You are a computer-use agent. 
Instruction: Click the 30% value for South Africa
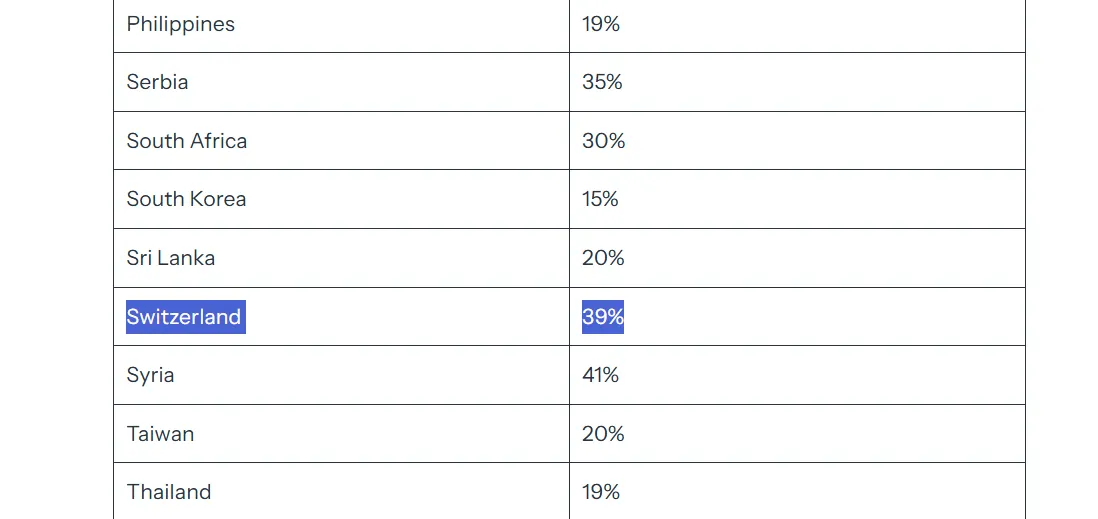tap(603, 141)
